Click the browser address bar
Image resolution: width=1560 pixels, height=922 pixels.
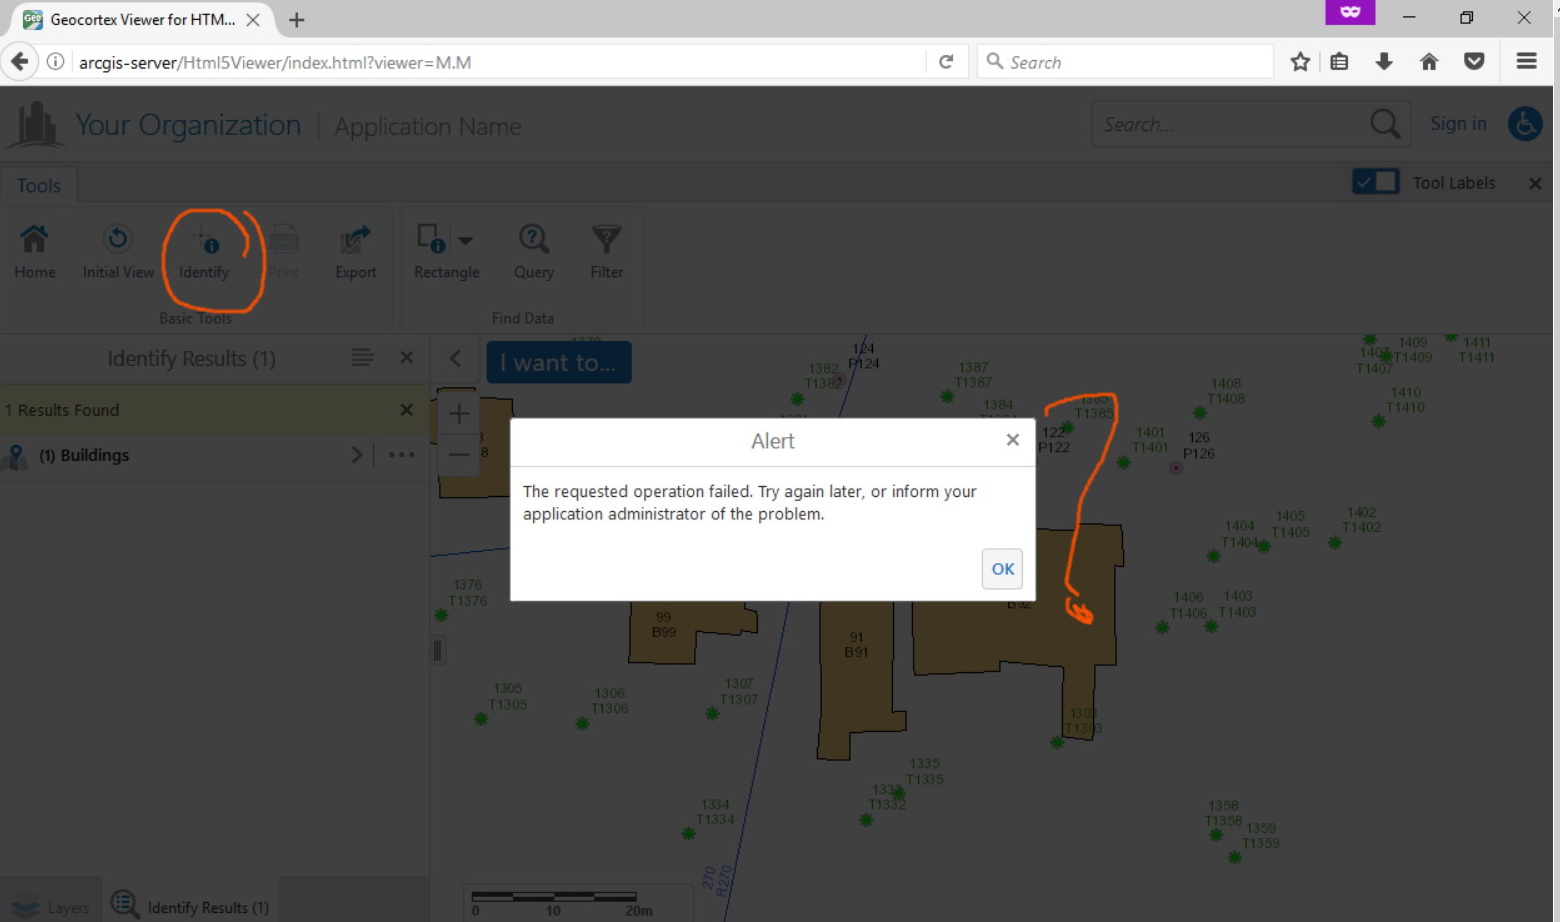[500, 62]
